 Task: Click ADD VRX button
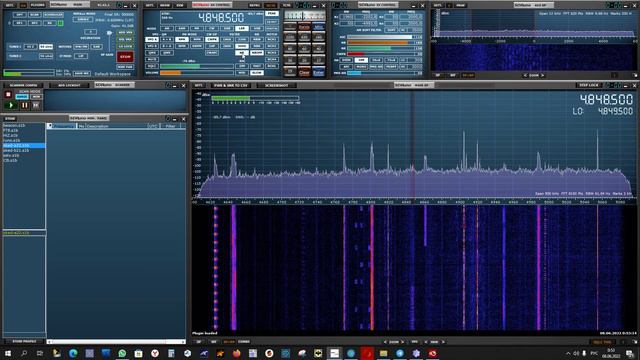pyautogui.click(x=125, y=32)
